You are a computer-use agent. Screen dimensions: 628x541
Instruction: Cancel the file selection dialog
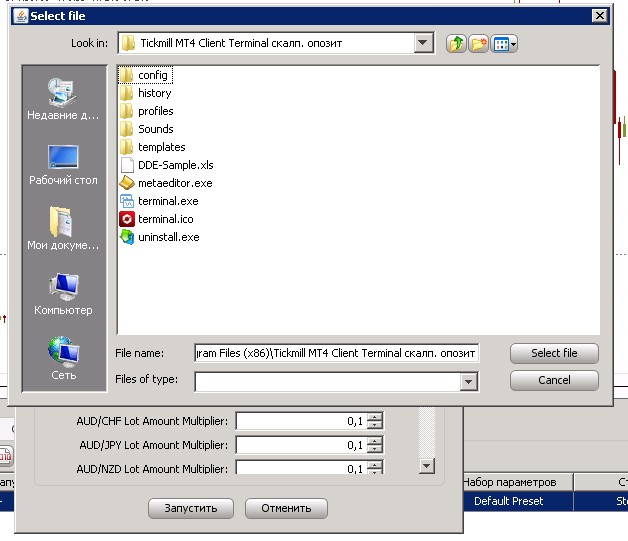coord(554,380)
